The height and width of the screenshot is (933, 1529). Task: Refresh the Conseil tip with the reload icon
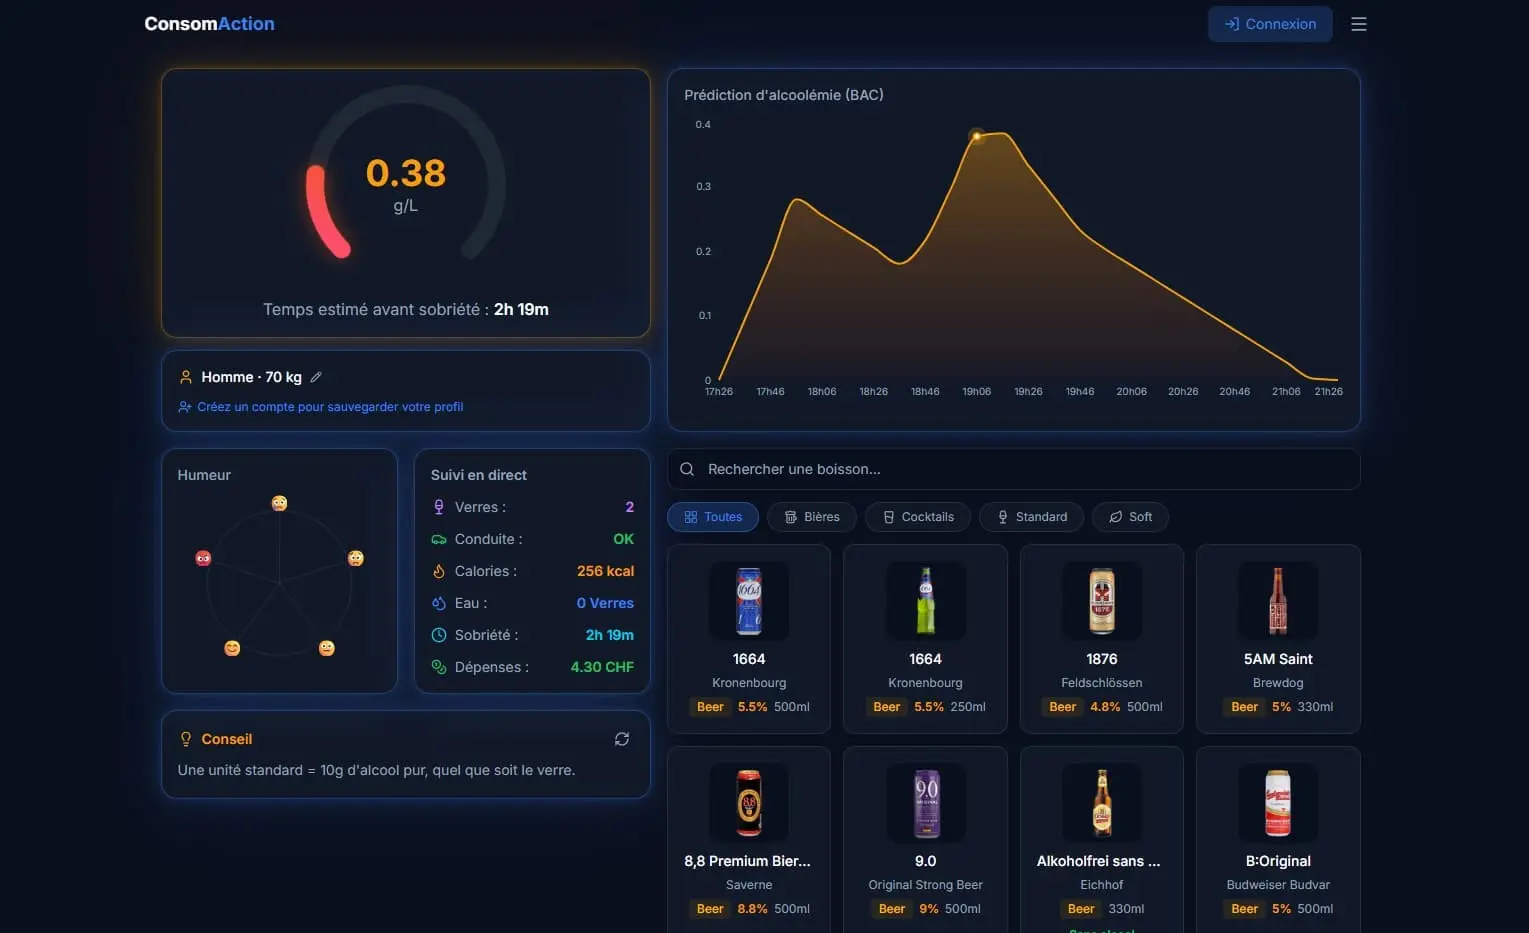point(621,738)
